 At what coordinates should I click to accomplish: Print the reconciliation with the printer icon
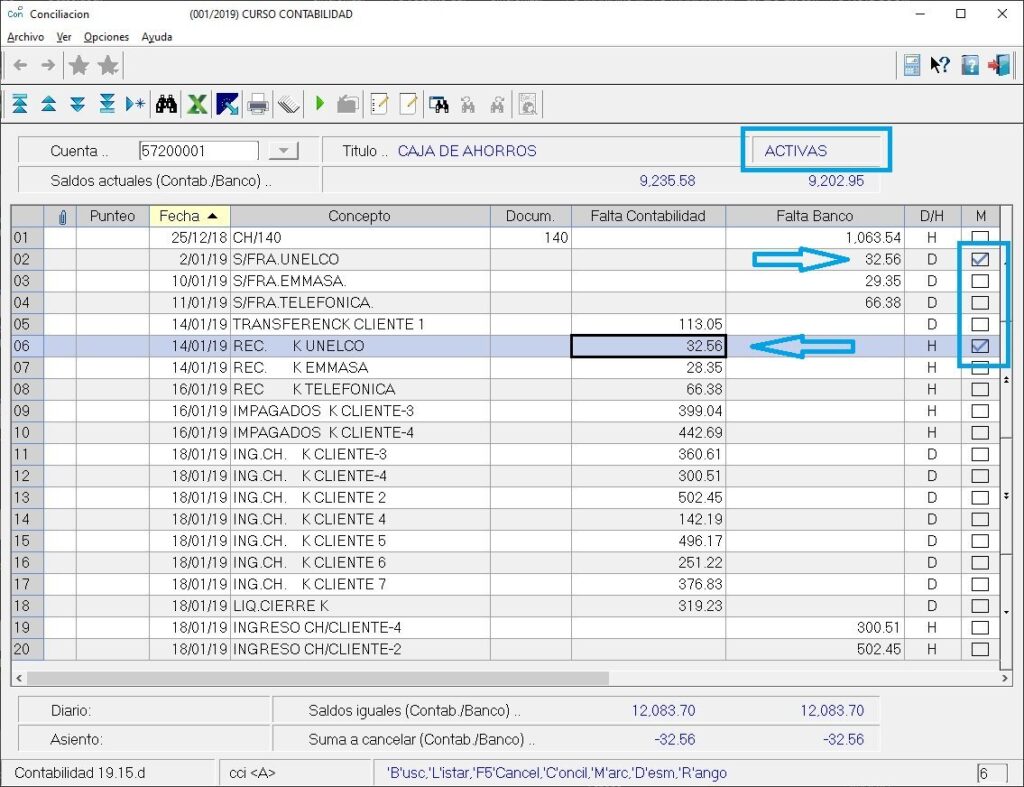(x=258, y=104)
